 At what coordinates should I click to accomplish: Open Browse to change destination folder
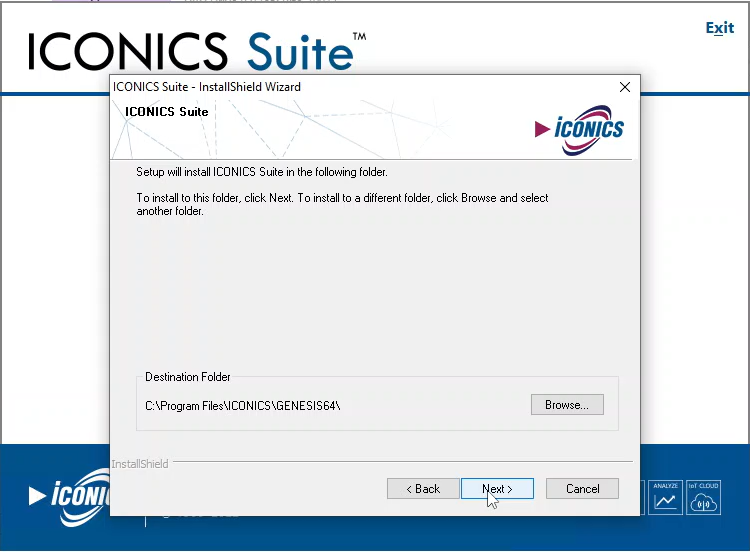pos(567,405)
